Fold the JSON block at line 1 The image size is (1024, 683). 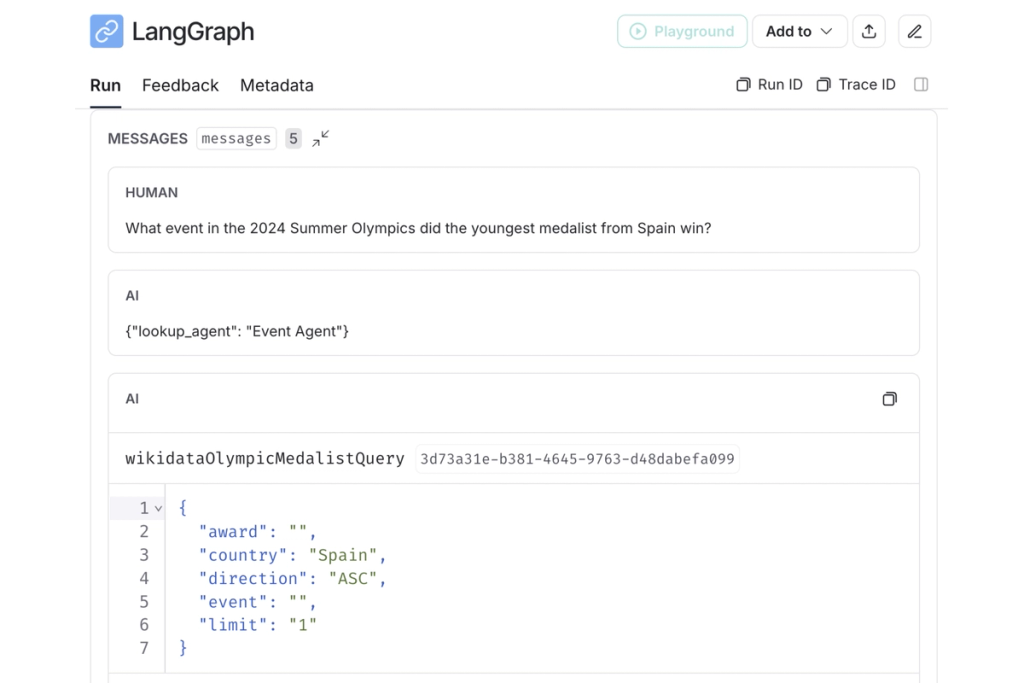pos(158,508)
